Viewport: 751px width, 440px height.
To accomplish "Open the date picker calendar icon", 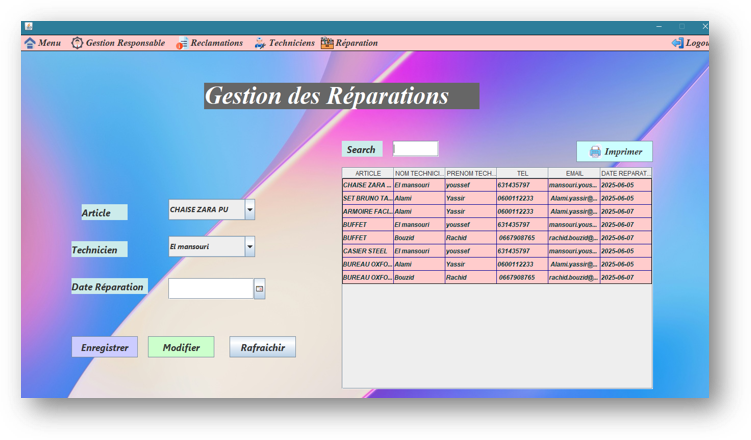I will coord(259,289).
